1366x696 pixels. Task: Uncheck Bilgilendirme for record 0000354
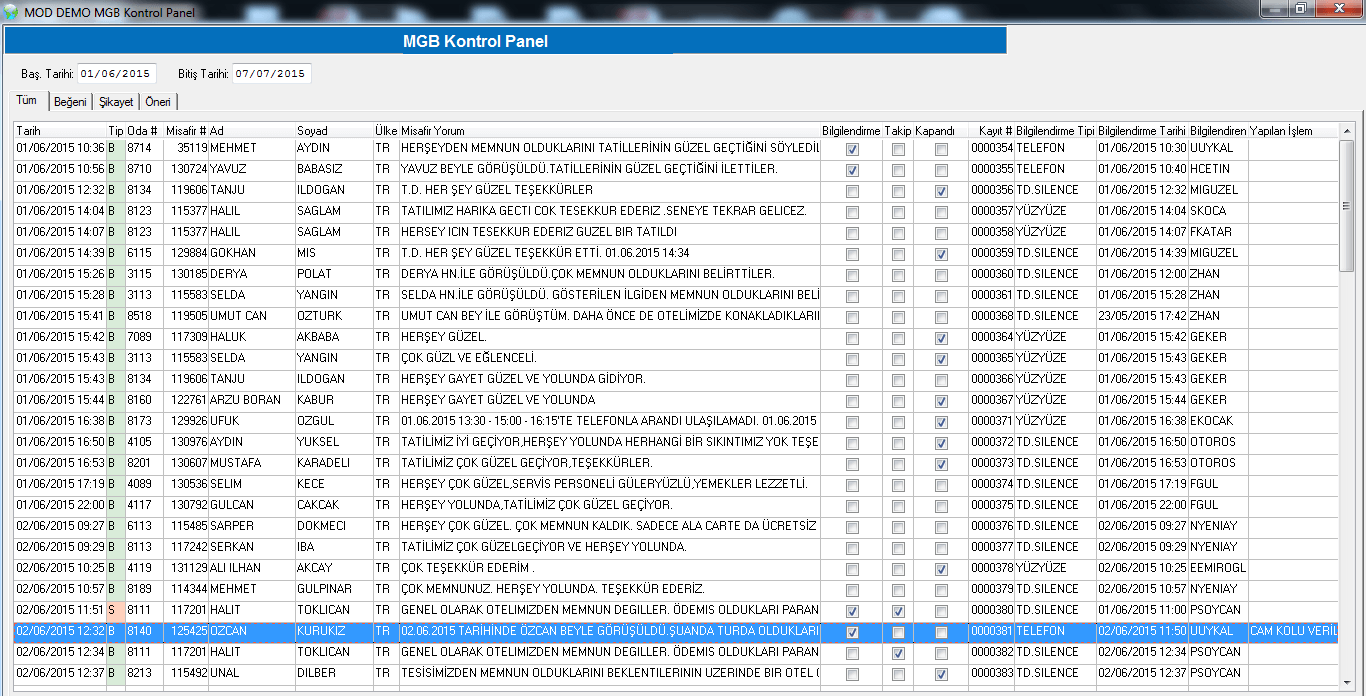[x=852, y=149]
